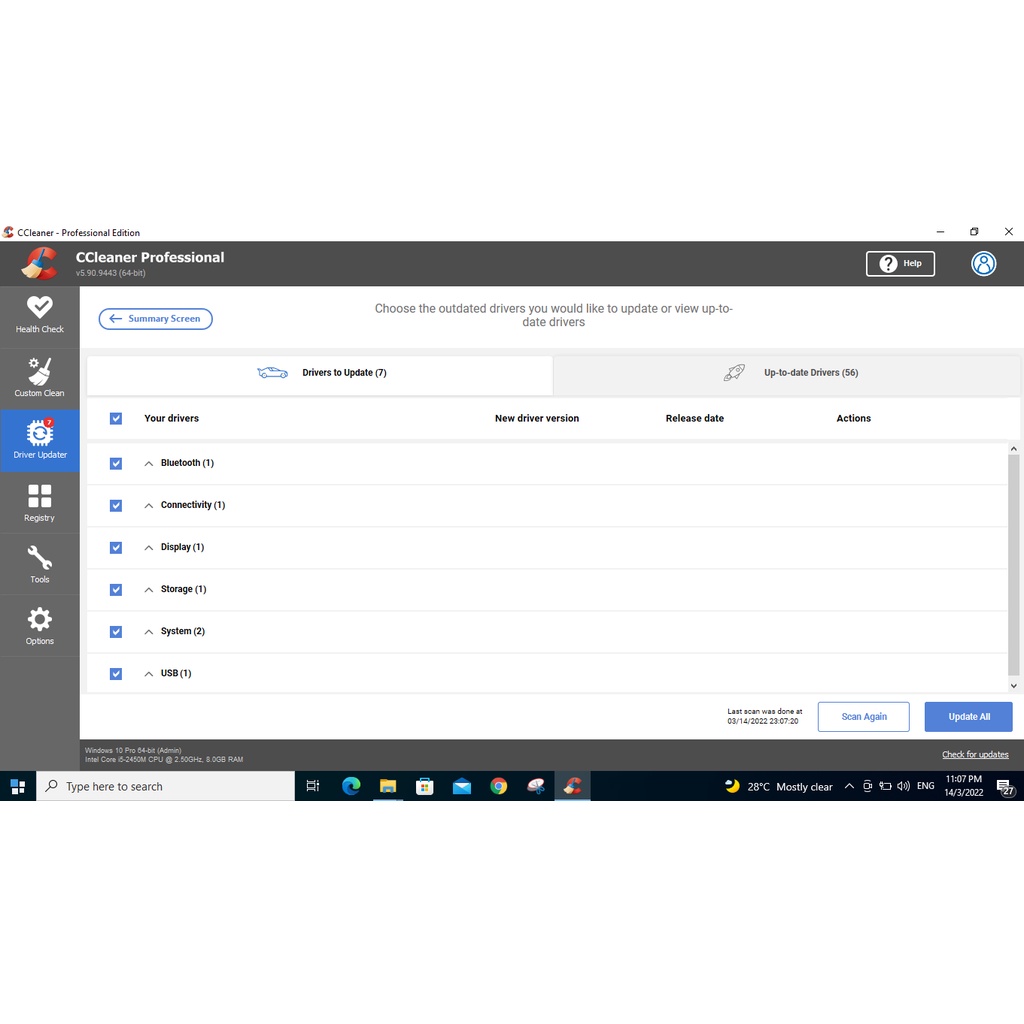Uncheck the Bluetooth drivers checkbox

(116, 464)
